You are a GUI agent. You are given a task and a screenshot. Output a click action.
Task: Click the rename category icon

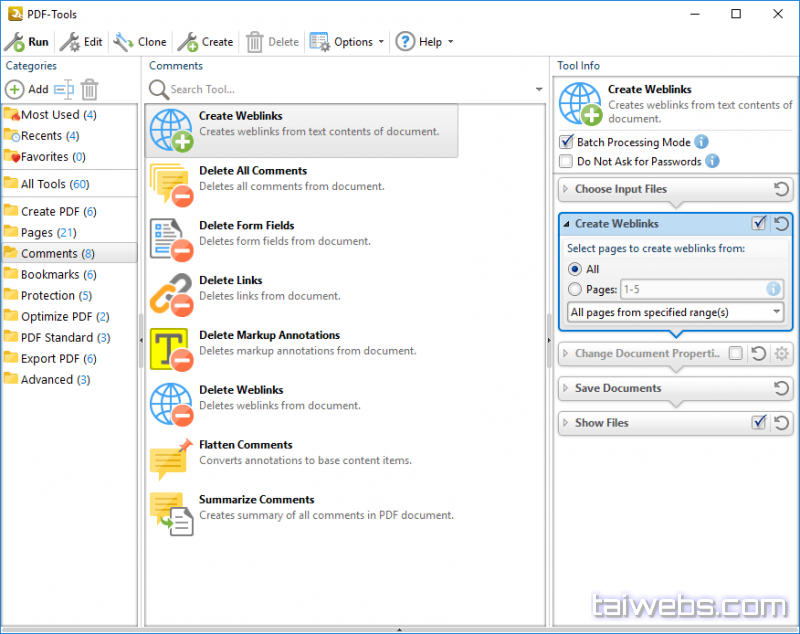tap(64, 89)
